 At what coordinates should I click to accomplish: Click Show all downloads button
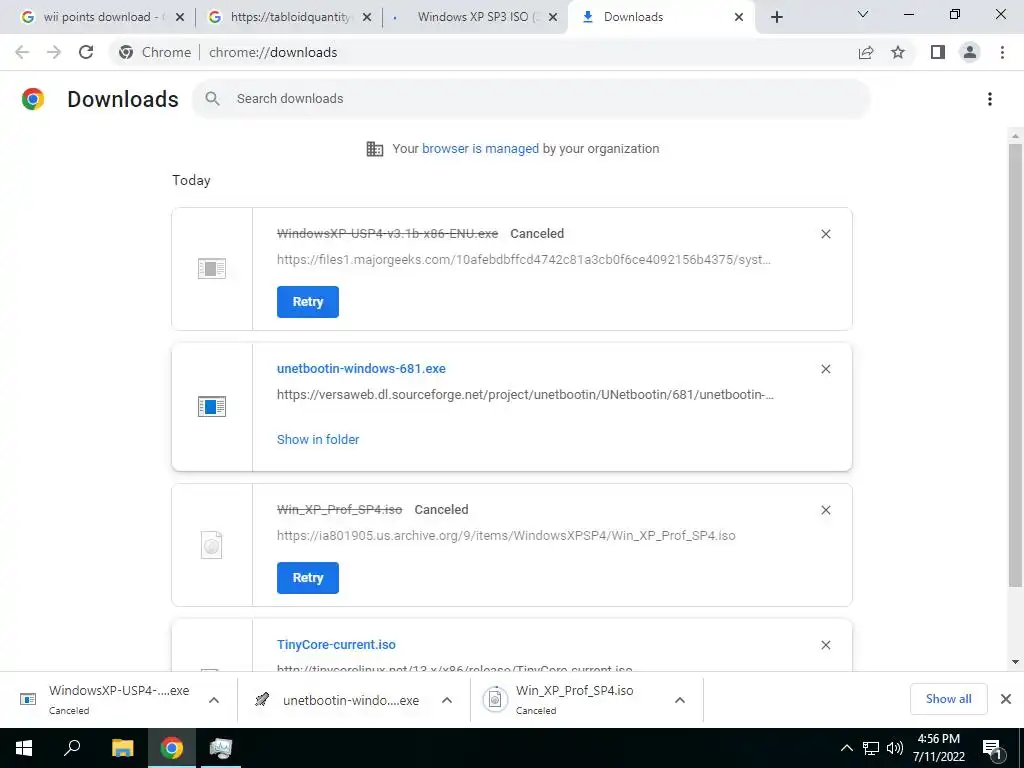pos(948,699)
